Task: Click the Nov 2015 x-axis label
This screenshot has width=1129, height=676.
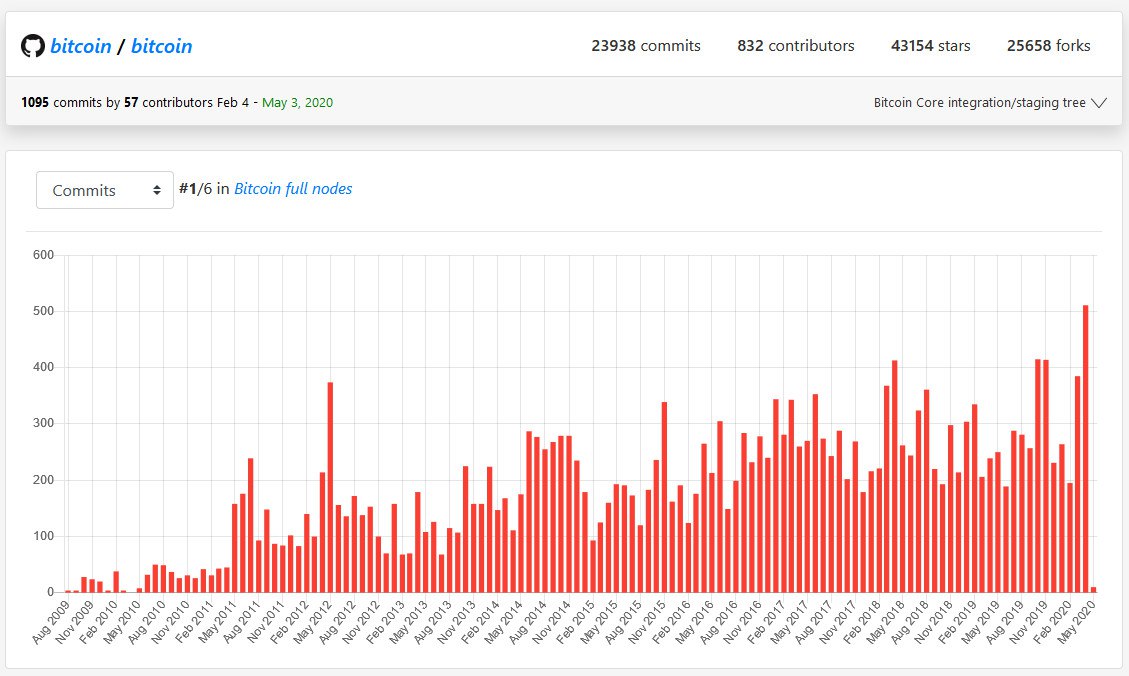Action: 647,621
